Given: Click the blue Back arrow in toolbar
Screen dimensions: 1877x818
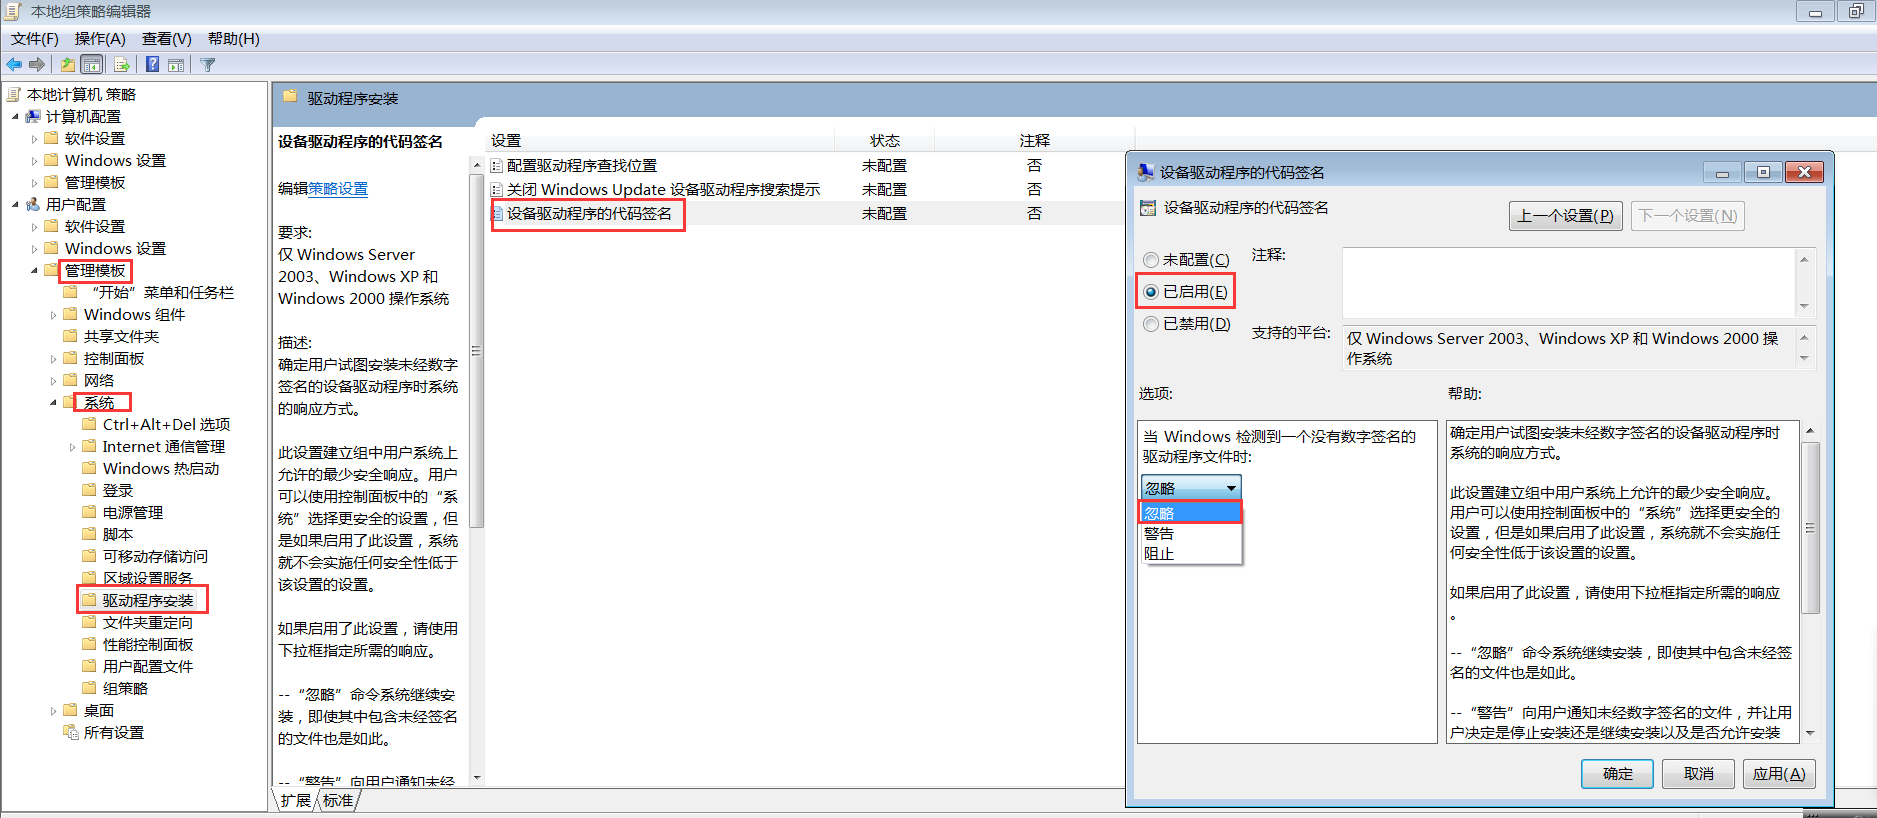Looking at the screenshot, I should 14,65.
